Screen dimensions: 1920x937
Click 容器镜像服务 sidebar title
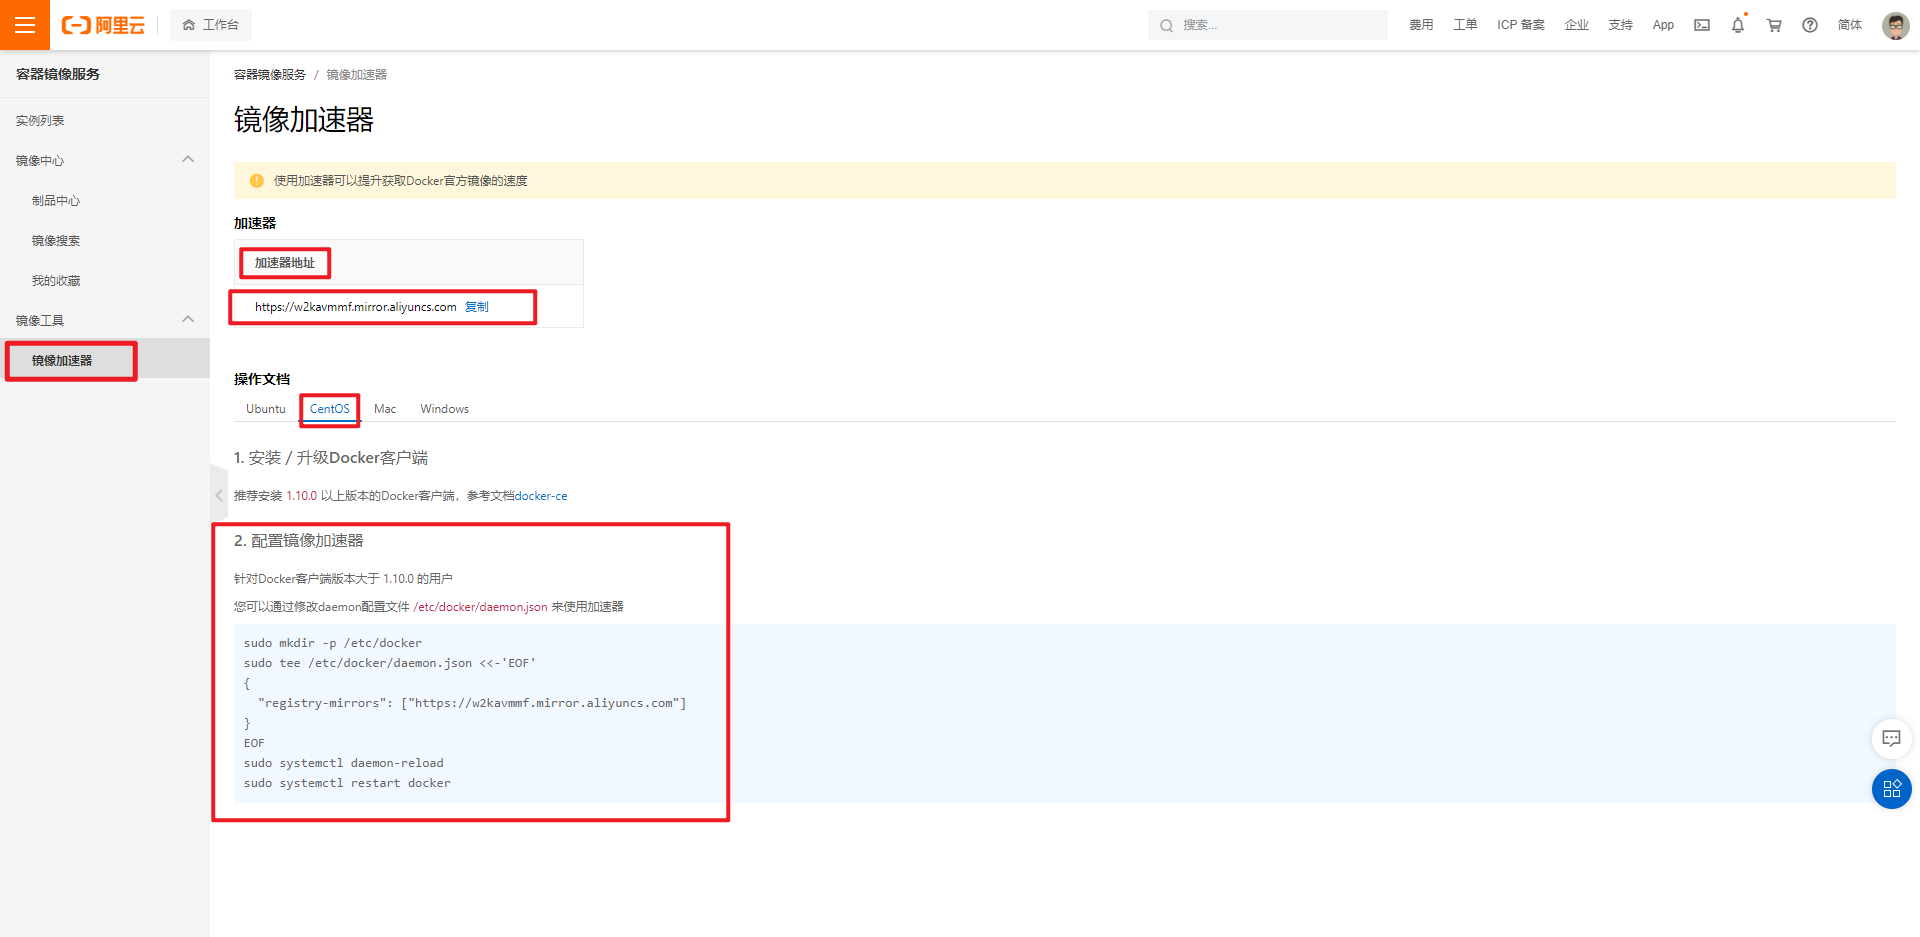coord(58,74)
